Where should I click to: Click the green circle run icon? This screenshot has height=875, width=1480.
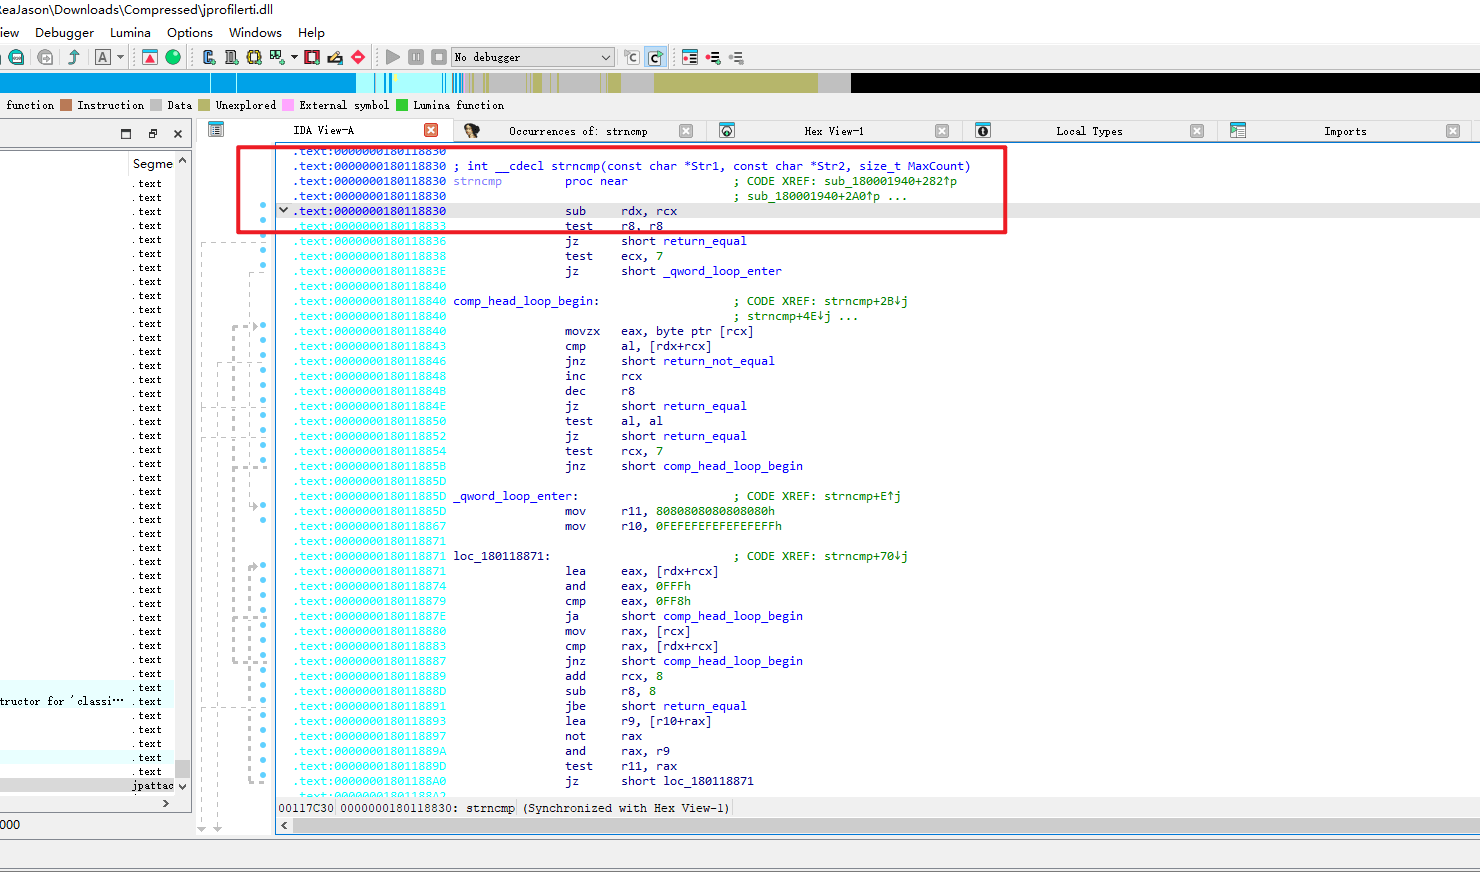pyautogui.click(x=173, y=57)
